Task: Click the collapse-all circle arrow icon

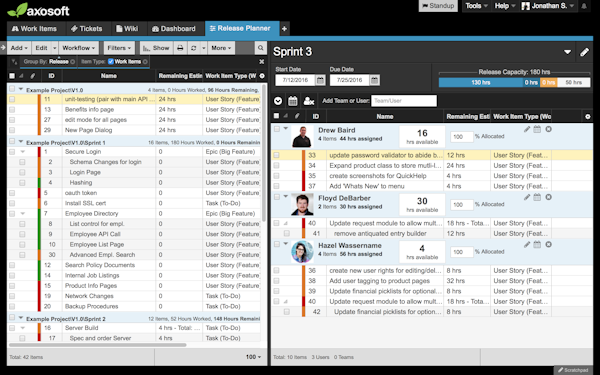Action: click(x=278, y=101)
